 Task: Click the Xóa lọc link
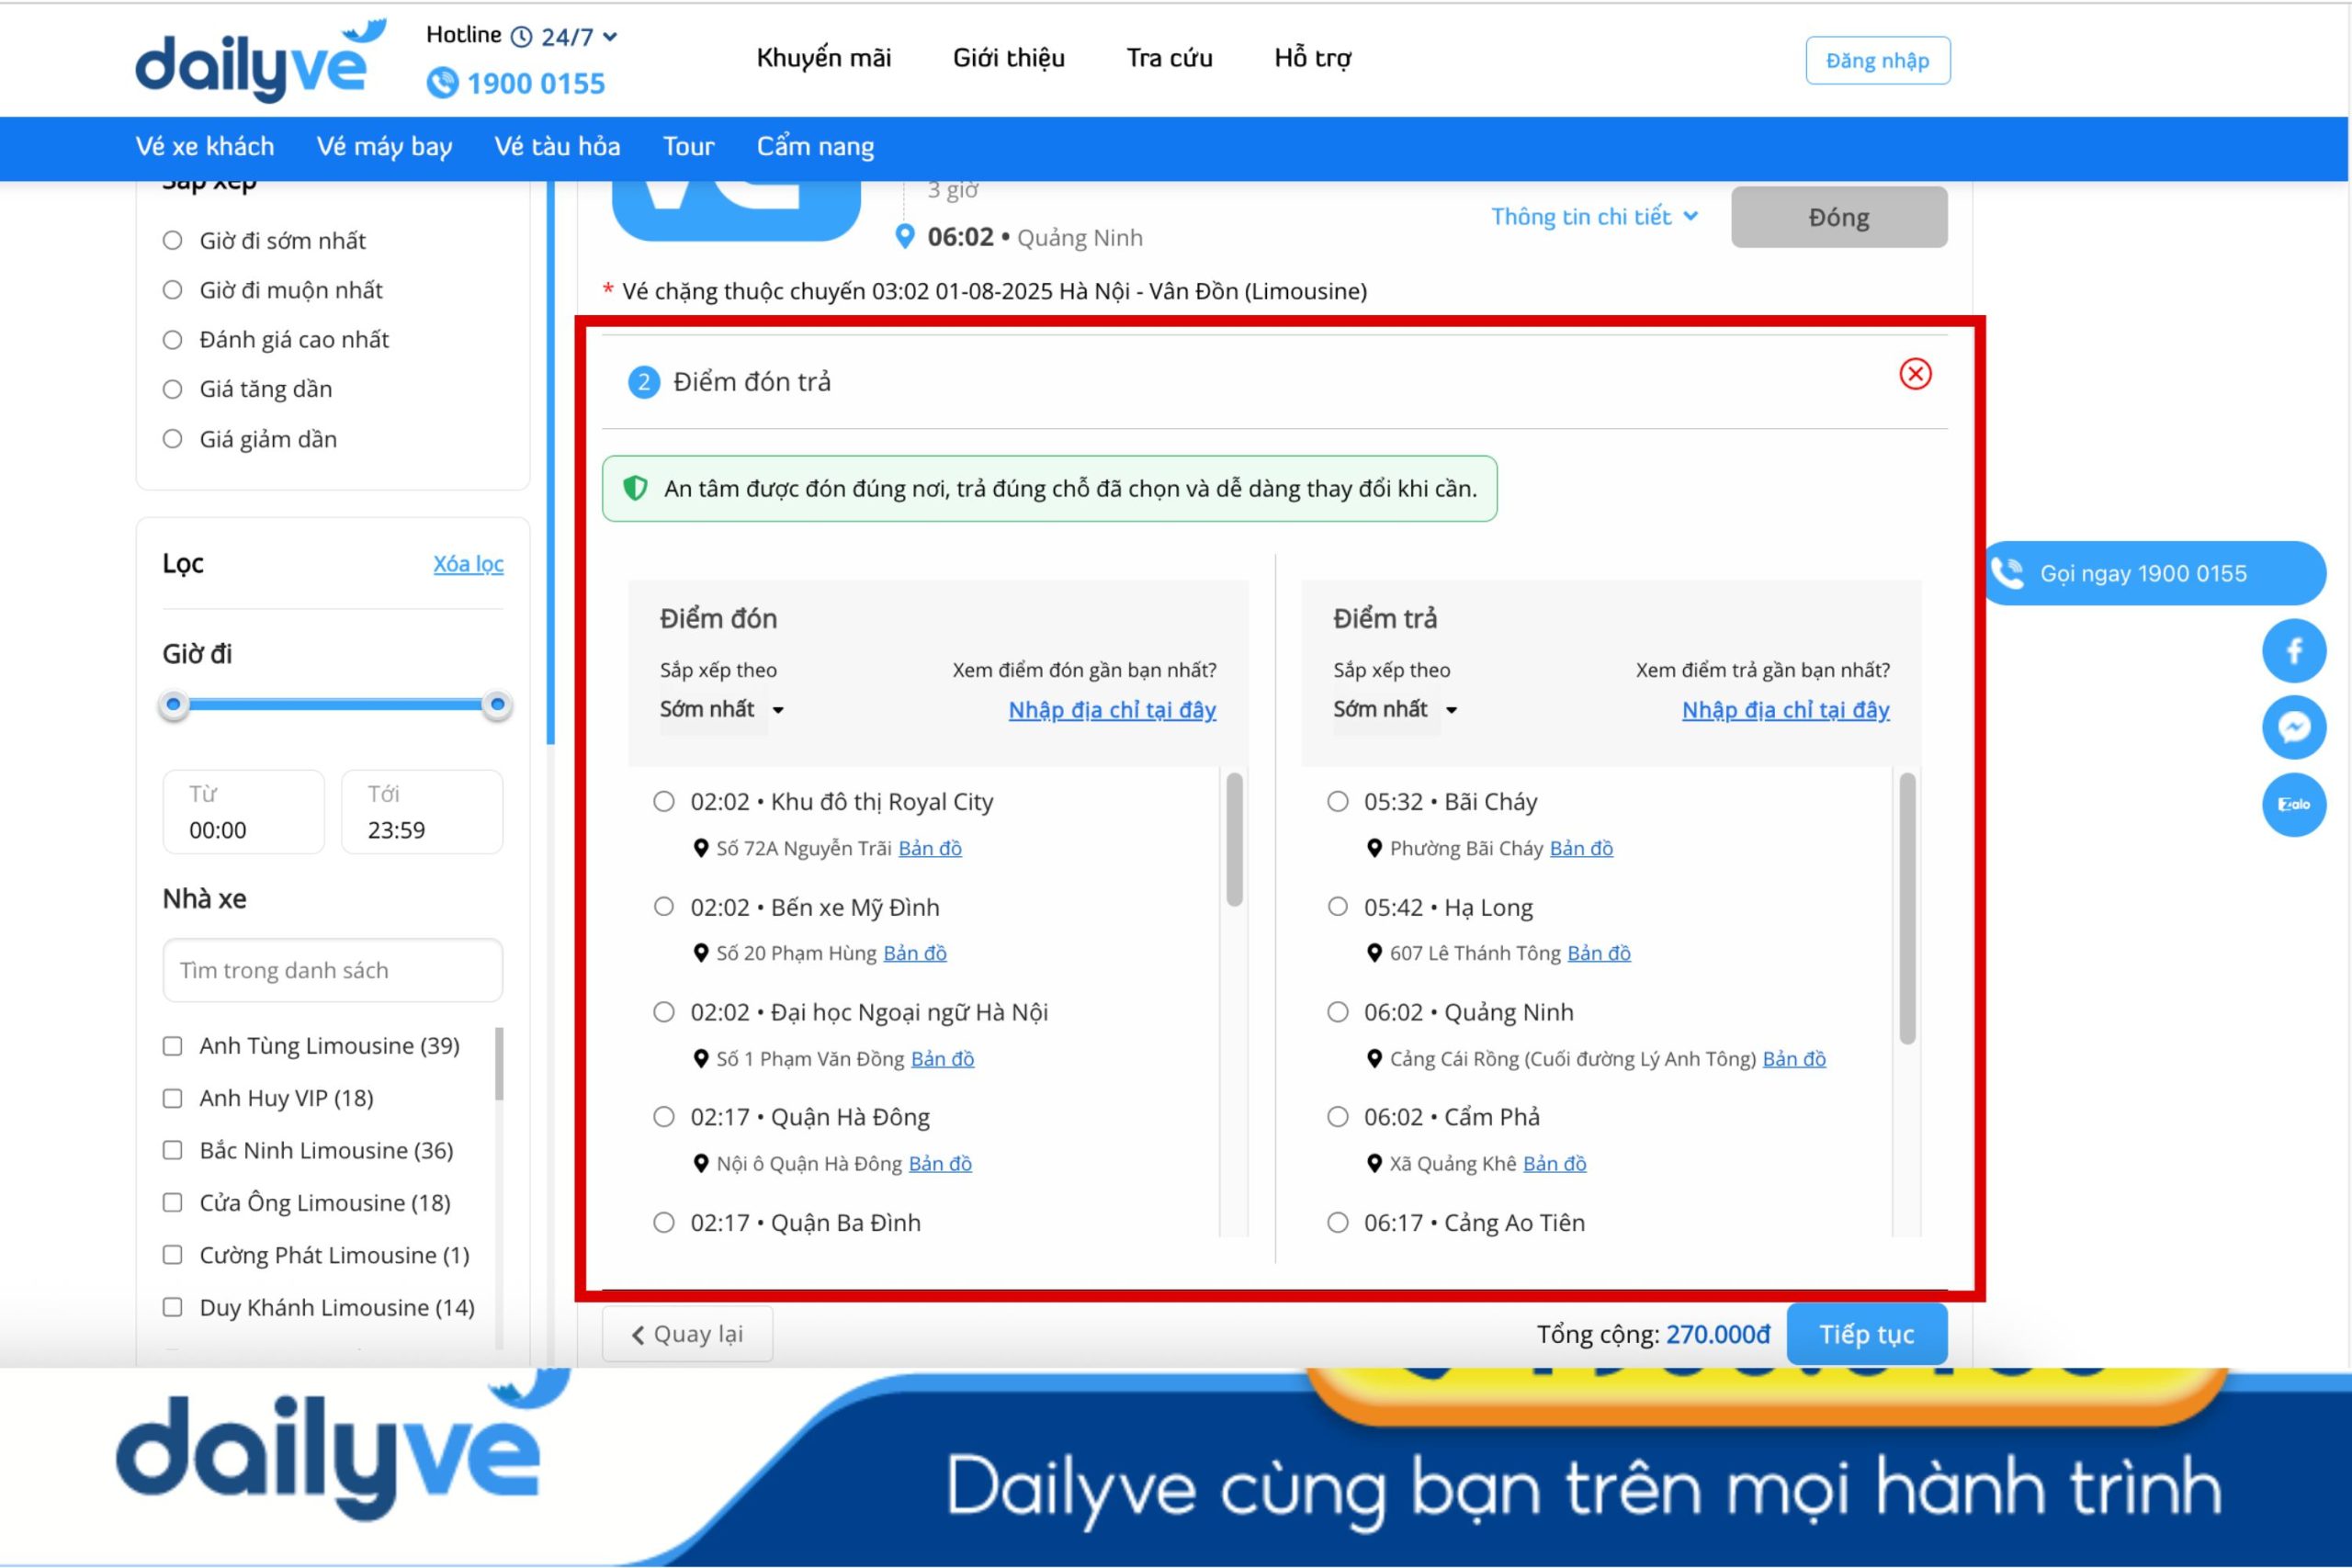[x=468, y=564]
